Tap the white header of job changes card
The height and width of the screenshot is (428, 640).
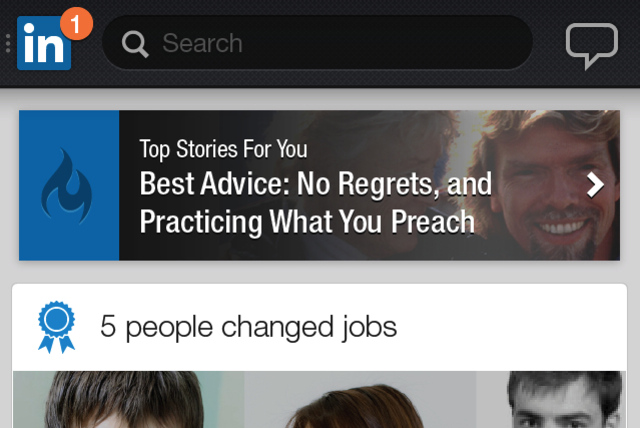click(320, 328)
